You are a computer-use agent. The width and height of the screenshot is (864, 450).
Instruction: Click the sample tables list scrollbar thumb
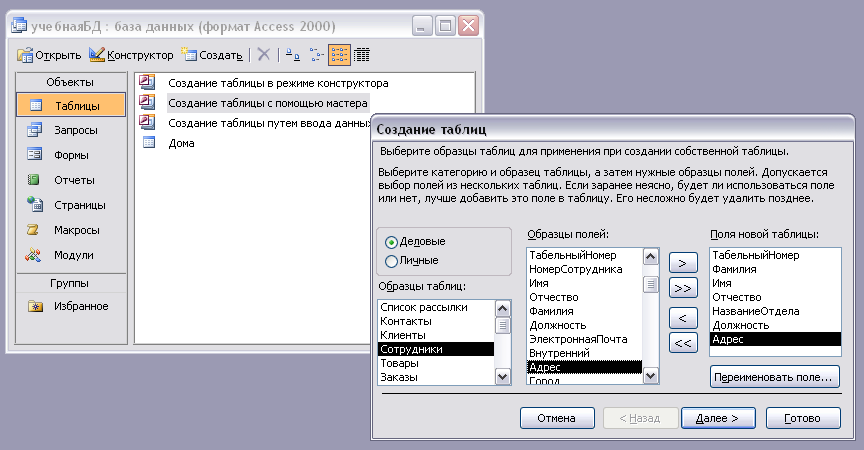(x=503, y=325)
